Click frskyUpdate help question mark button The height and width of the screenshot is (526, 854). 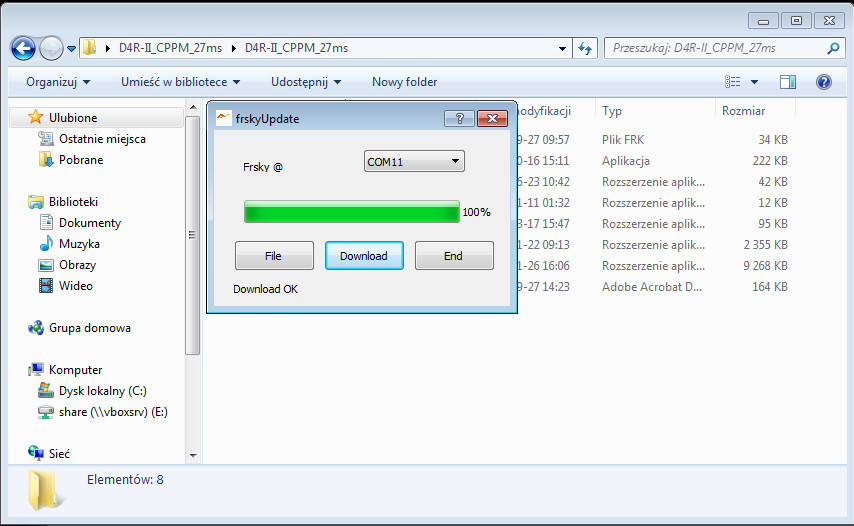459,118
